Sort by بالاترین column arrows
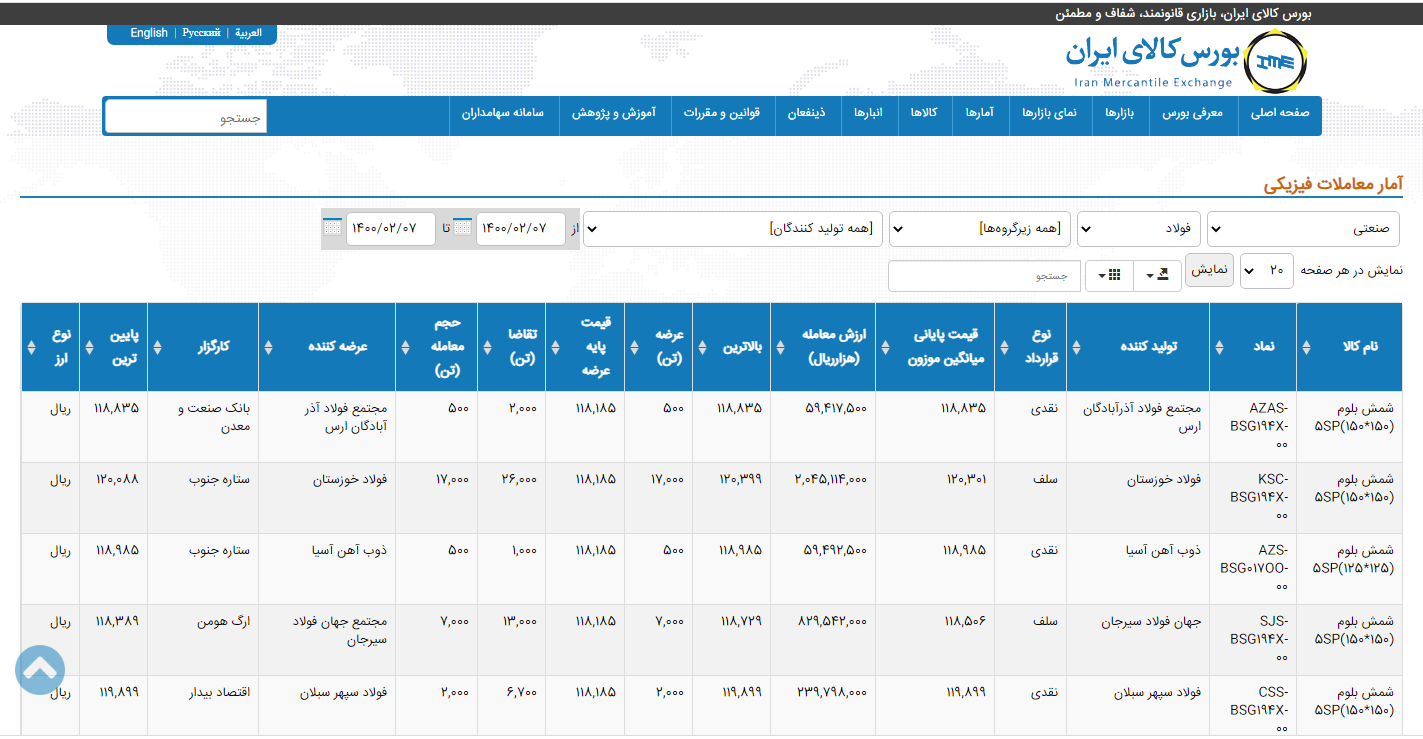Viewport: 1423px width, 739px height. point(702,347)
